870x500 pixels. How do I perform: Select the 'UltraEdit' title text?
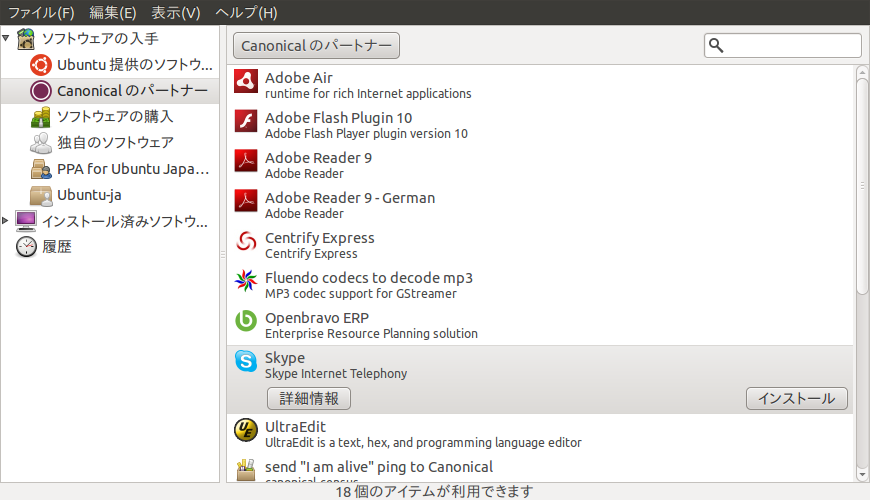[295, 427]
